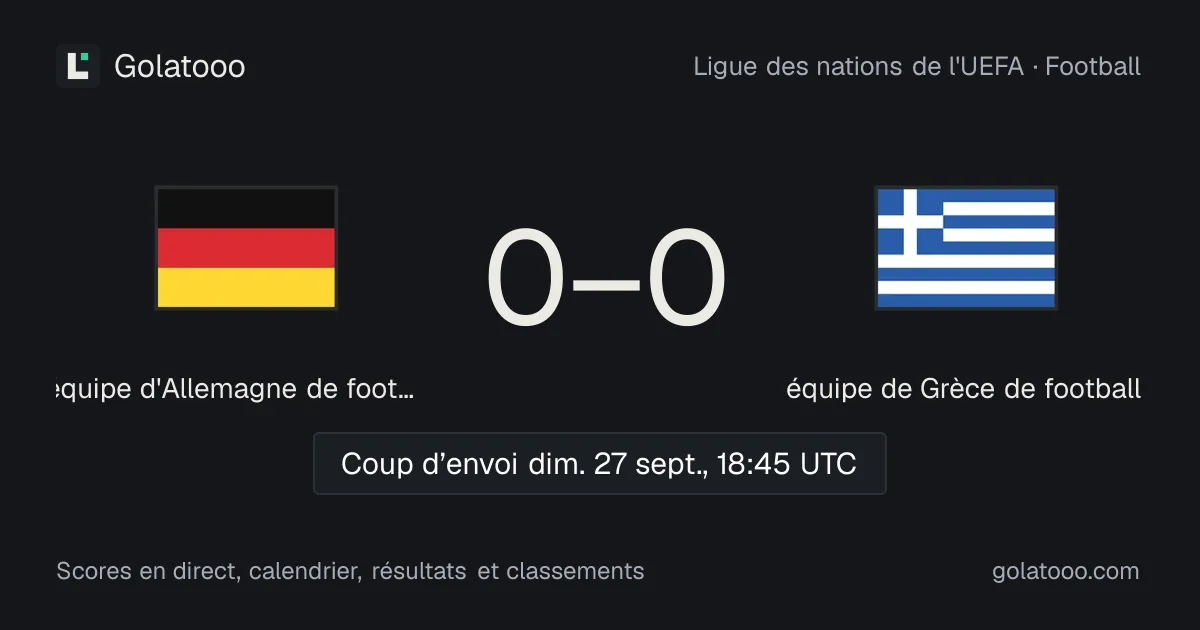Visit the golatooo.com link
The width and height of the screenshot is (1200, 630).
click(1066, 571)
